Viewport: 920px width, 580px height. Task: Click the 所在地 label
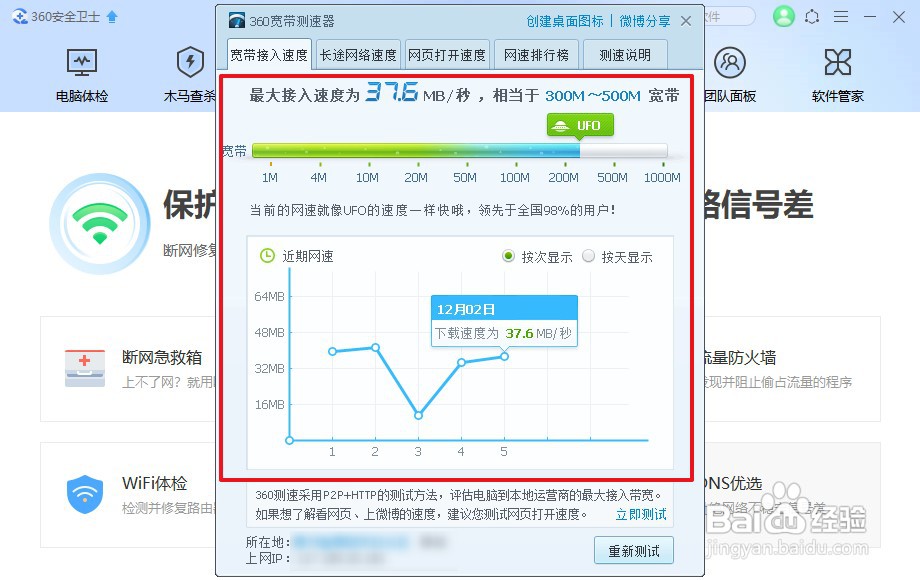click(268, 542)
